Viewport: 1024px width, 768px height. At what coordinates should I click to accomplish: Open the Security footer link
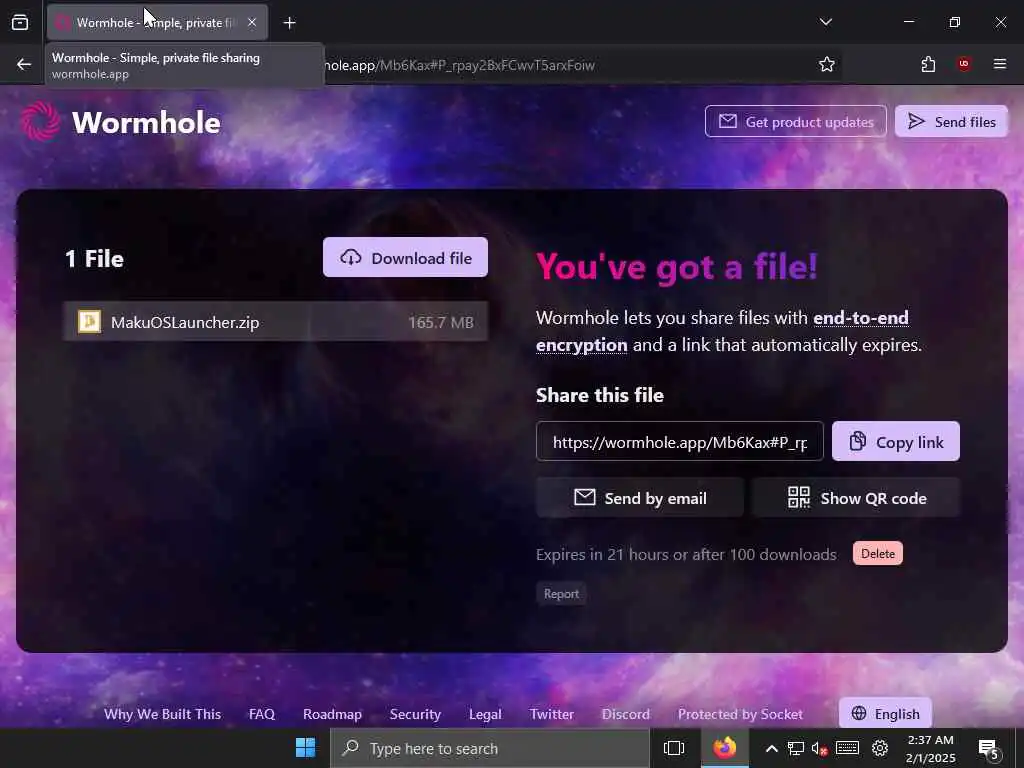[x=415, y=714]
